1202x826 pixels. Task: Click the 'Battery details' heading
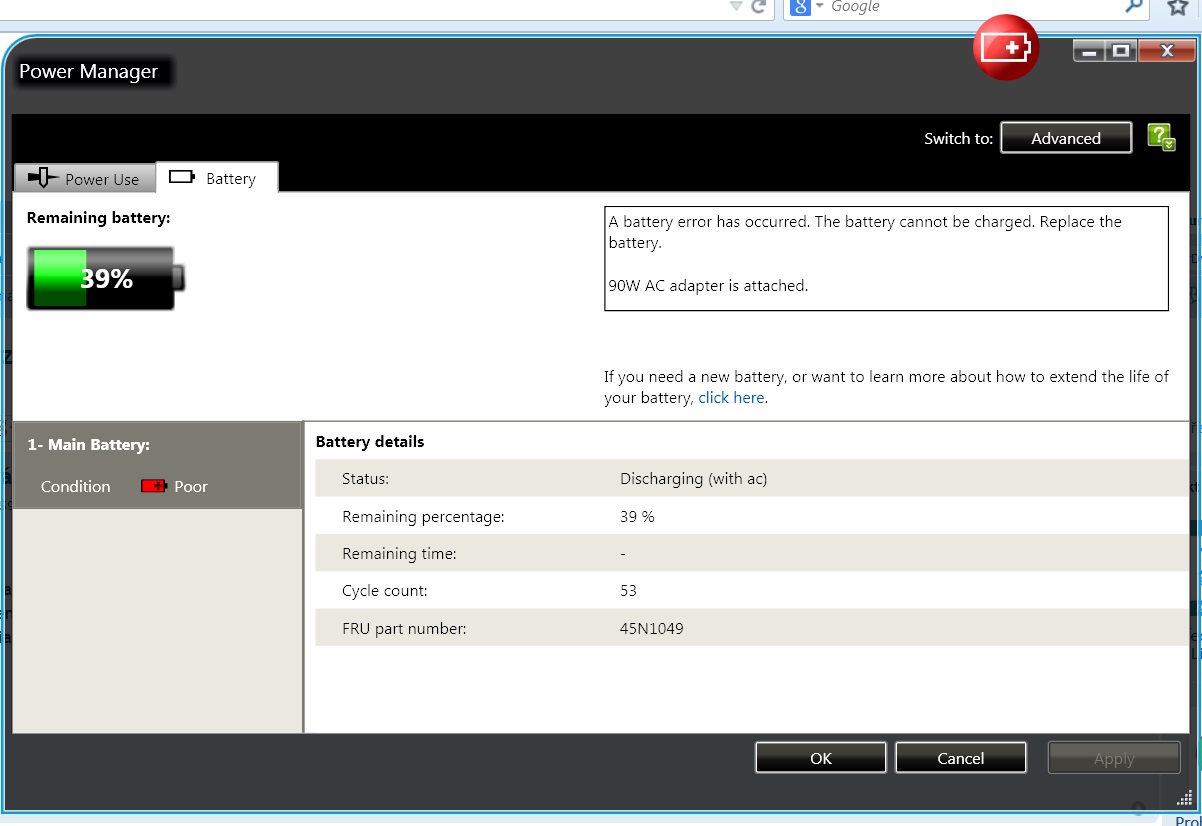tap(370, 442)
